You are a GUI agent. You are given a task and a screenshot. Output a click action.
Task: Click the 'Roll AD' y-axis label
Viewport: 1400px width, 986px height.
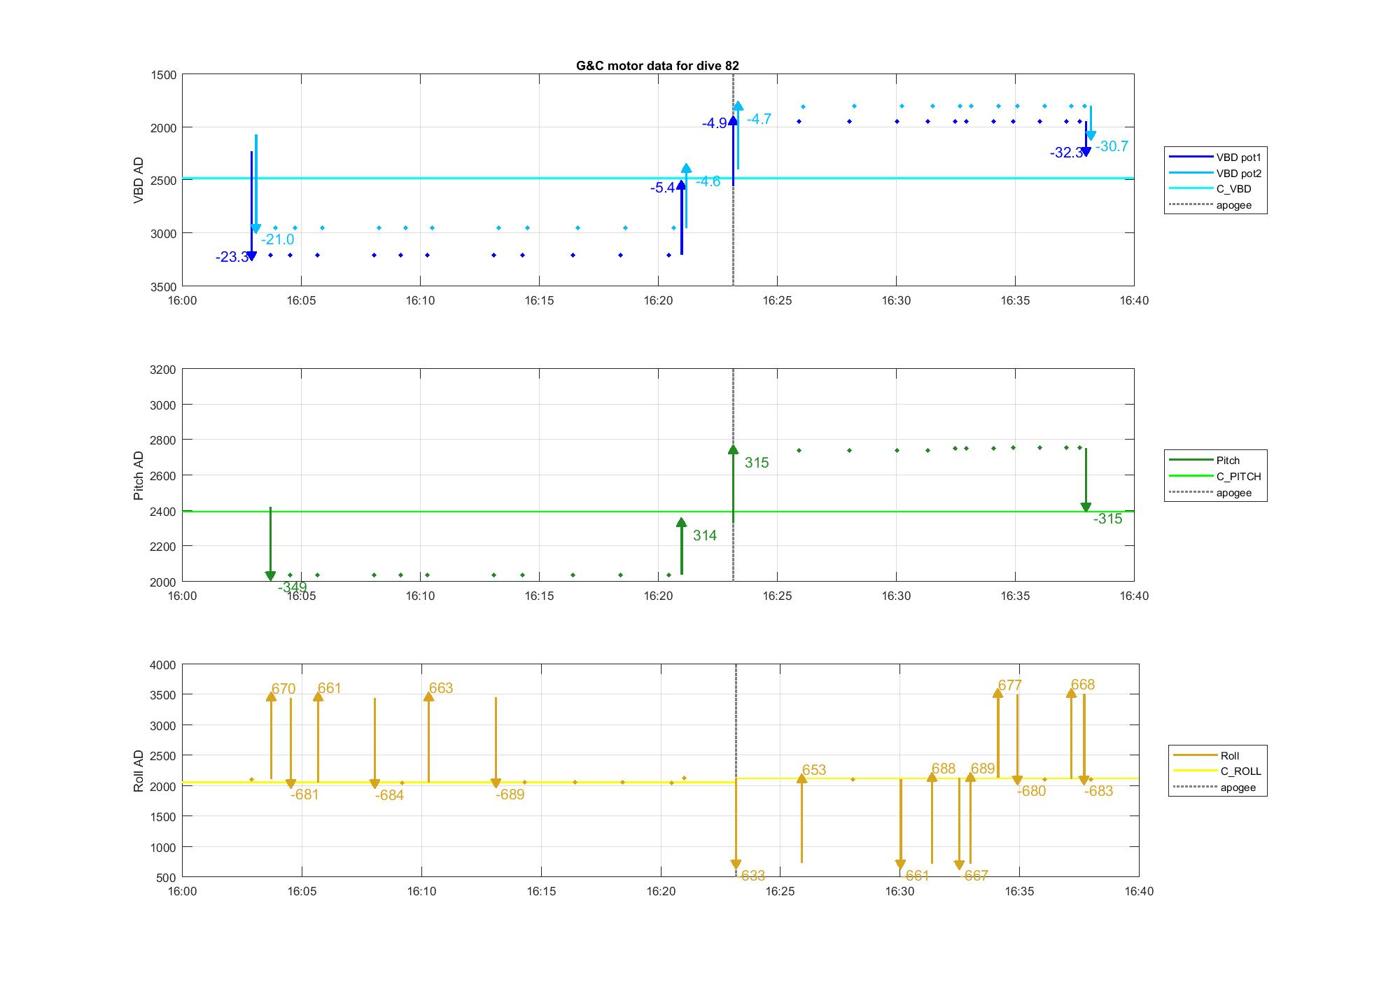click(x=139, y=770)
